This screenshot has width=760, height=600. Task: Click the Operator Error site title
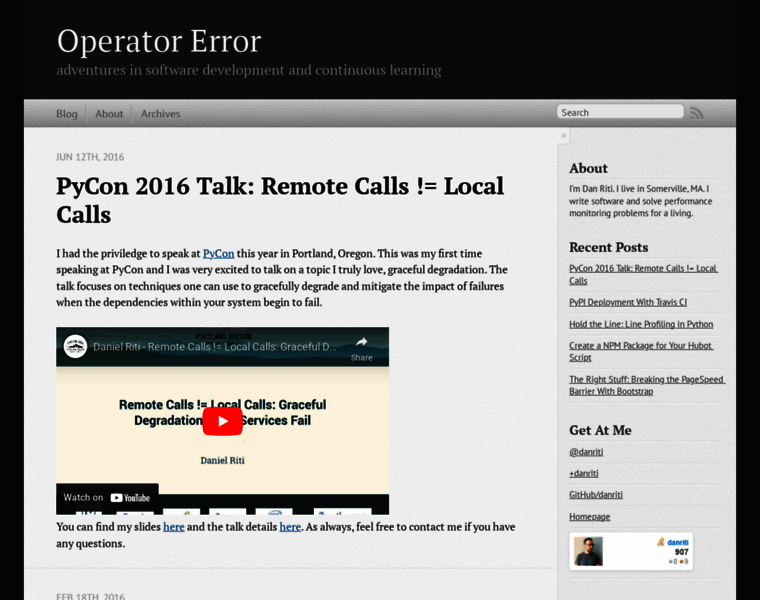pos(159,41)
